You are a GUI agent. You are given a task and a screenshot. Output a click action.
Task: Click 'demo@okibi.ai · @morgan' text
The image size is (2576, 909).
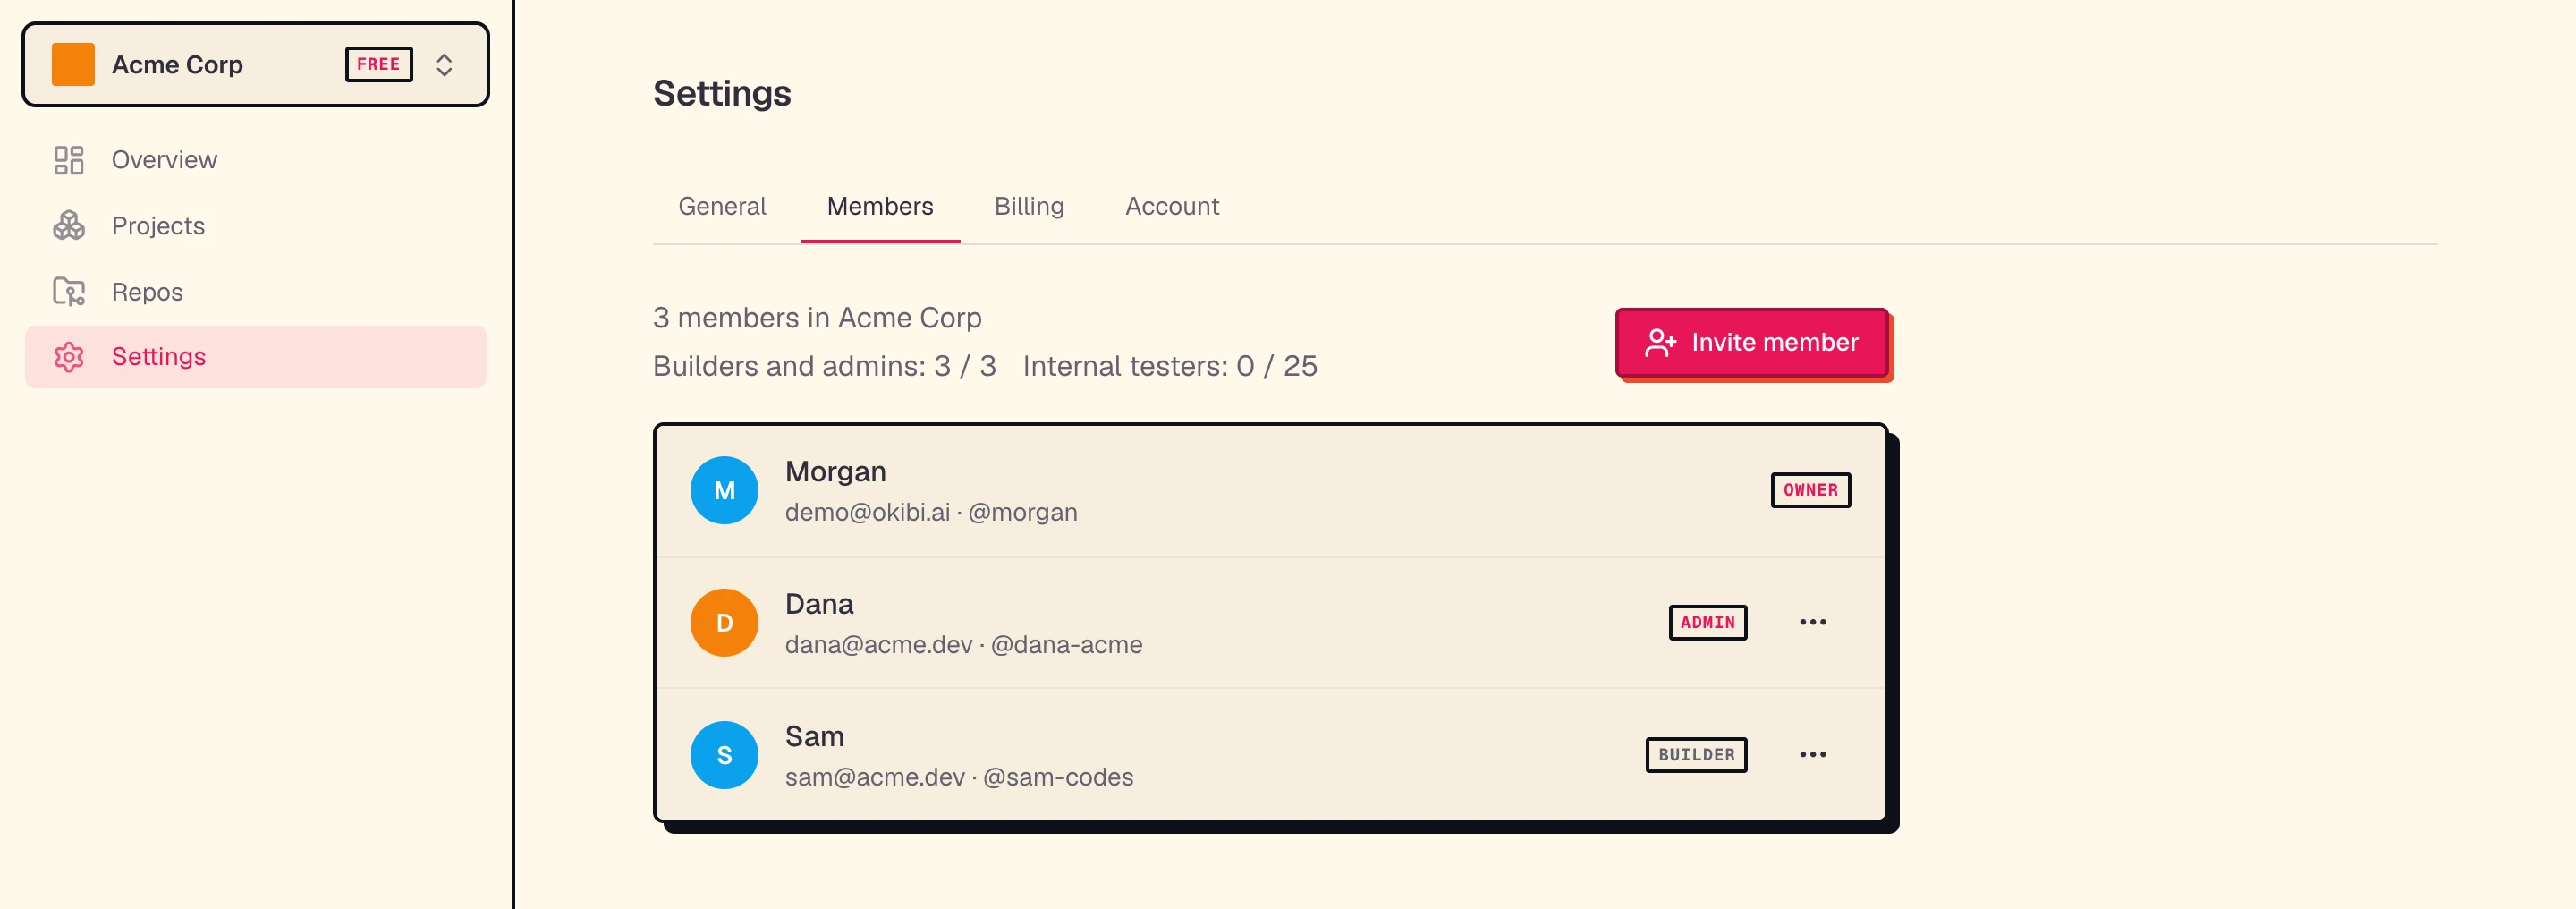pyautogui.click(x=931, y=513)
